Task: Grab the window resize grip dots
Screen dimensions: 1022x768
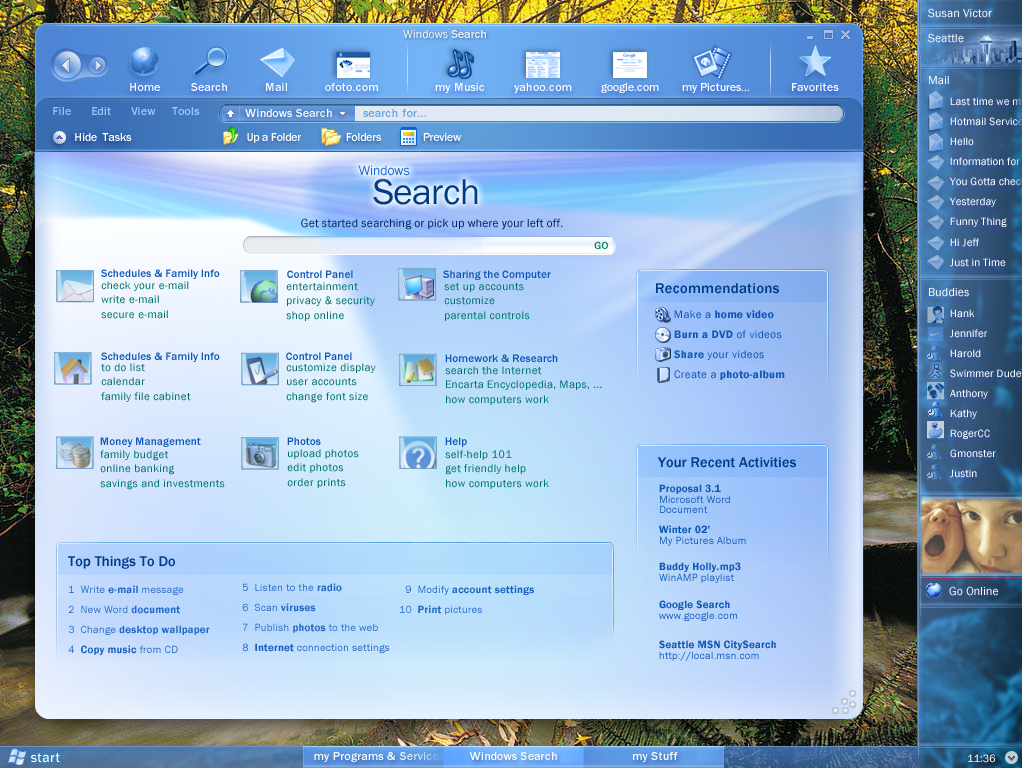Action: pos(845,703)
